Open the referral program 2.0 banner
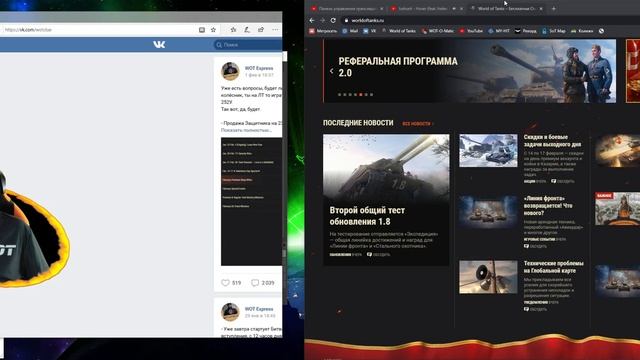The height and width of the screenshot is (360, 640). coord(469,71)
